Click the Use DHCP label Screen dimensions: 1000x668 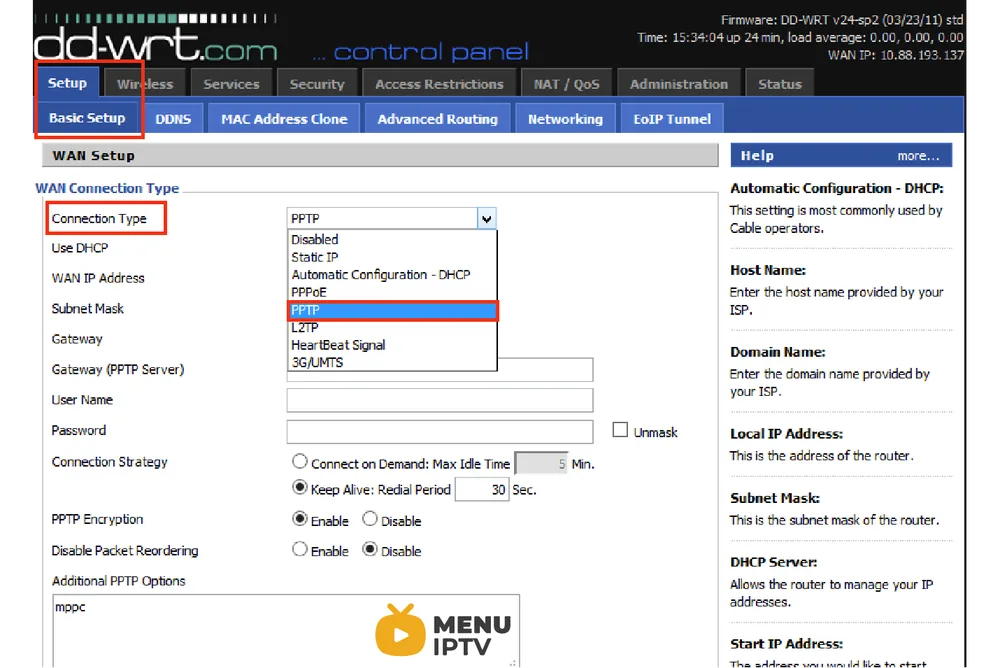point(80,248)
